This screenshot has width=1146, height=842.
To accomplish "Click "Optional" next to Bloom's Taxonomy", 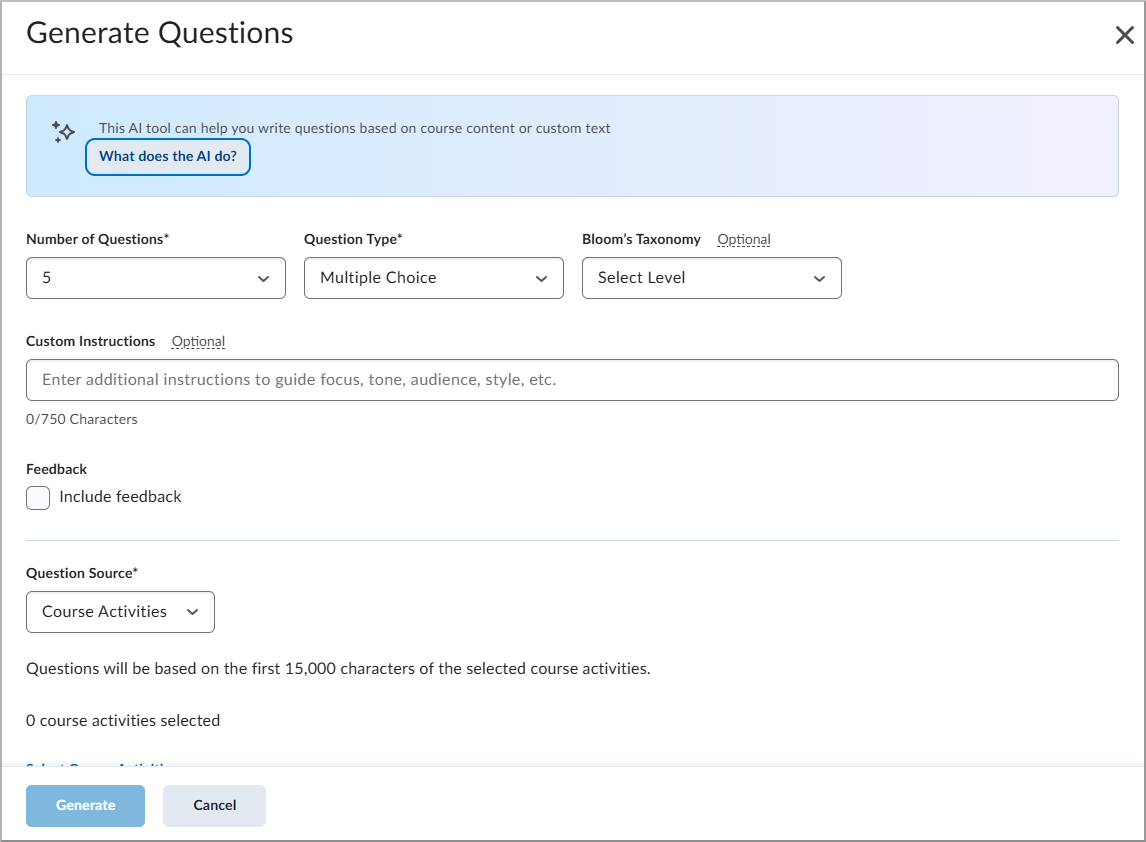I will pos(744,239).
